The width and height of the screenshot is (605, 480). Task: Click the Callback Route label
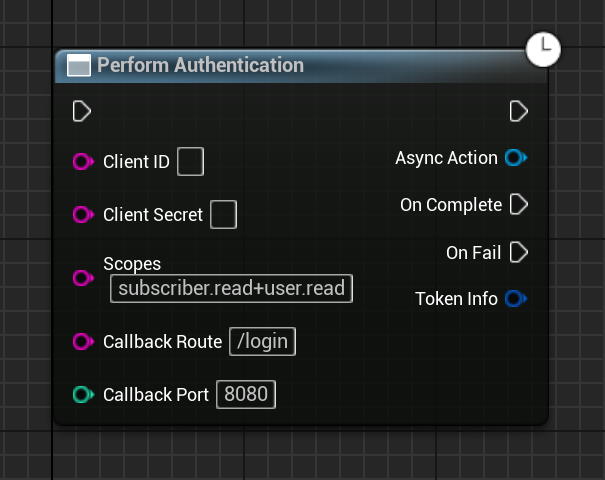point(162,341)
